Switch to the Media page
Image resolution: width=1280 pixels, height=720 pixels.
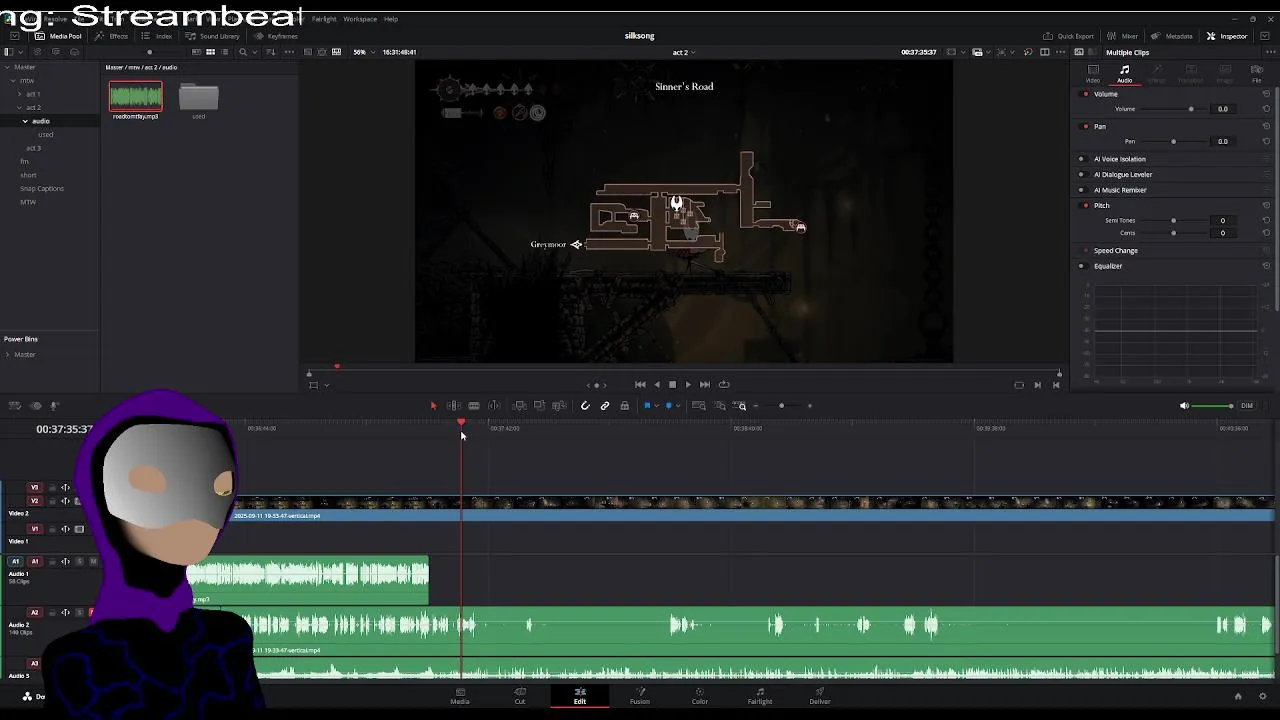pyautogui.click(x=460, y=696)
